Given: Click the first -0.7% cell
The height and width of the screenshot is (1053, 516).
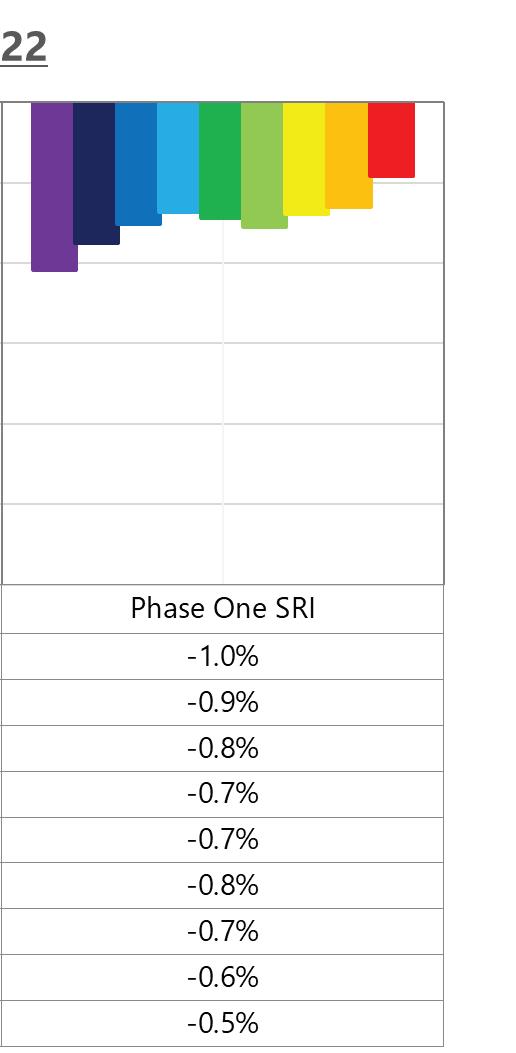Looking at the screenshot, I should (222, 794).
